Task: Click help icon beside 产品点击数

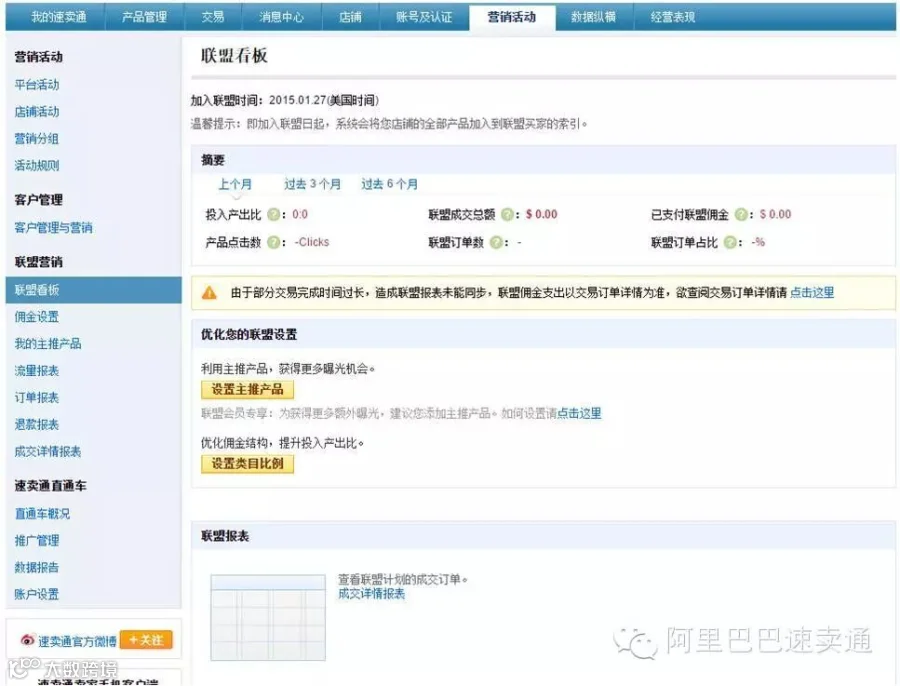Action: [274, 242]
